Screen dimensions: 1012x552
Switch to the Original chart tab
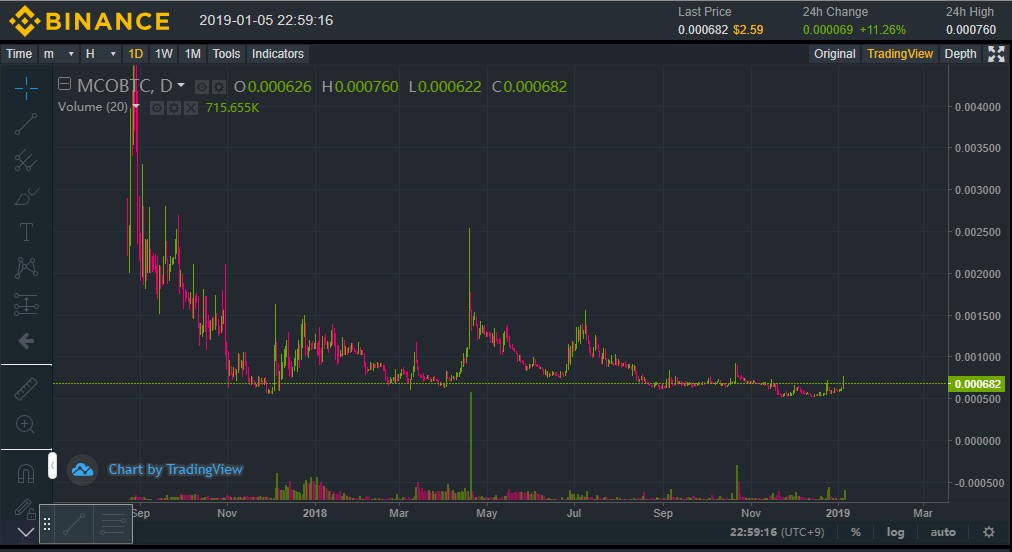point(834,54)
